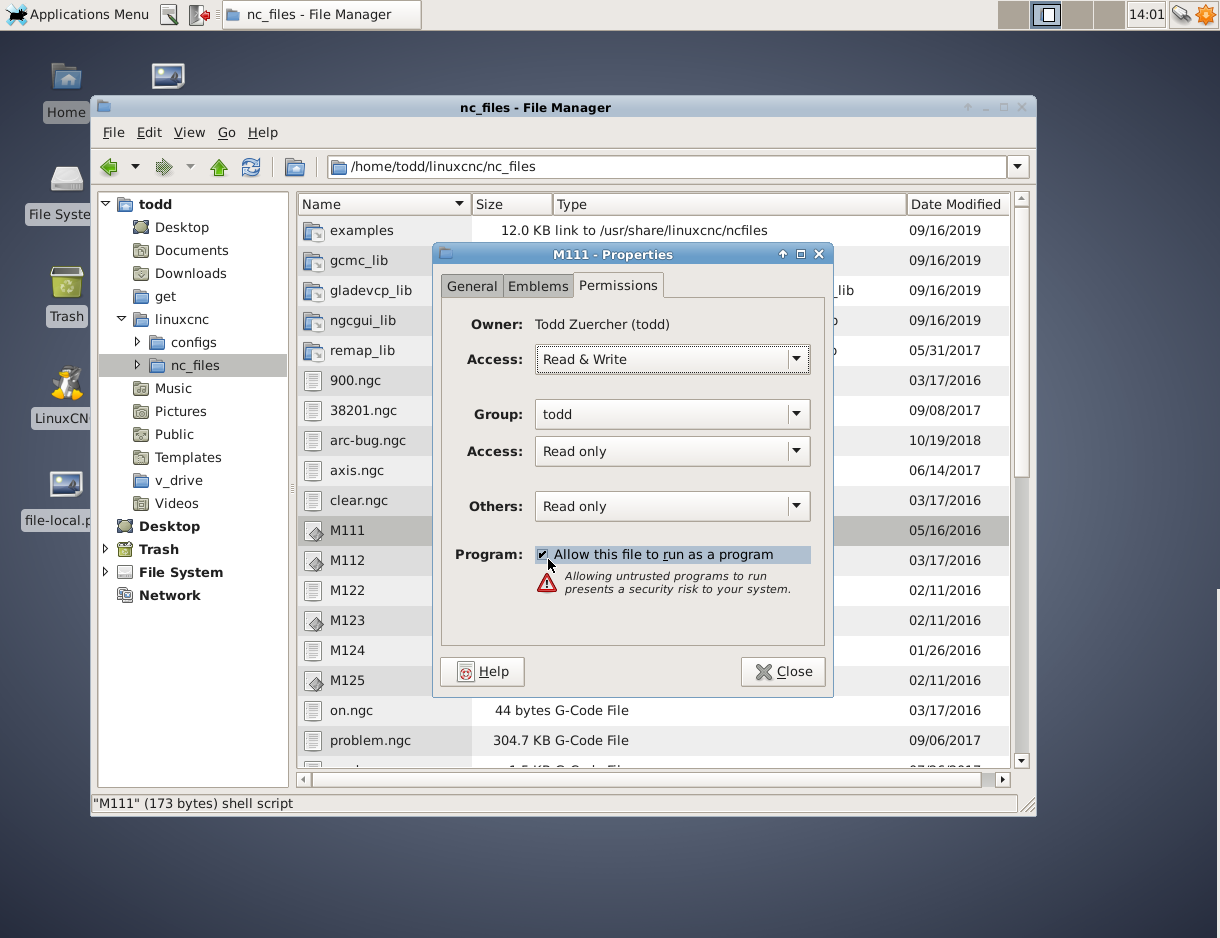1220x938 pixels.
Task: Collapse the linuxcnc tree node
Action: [x=121, y=319]
